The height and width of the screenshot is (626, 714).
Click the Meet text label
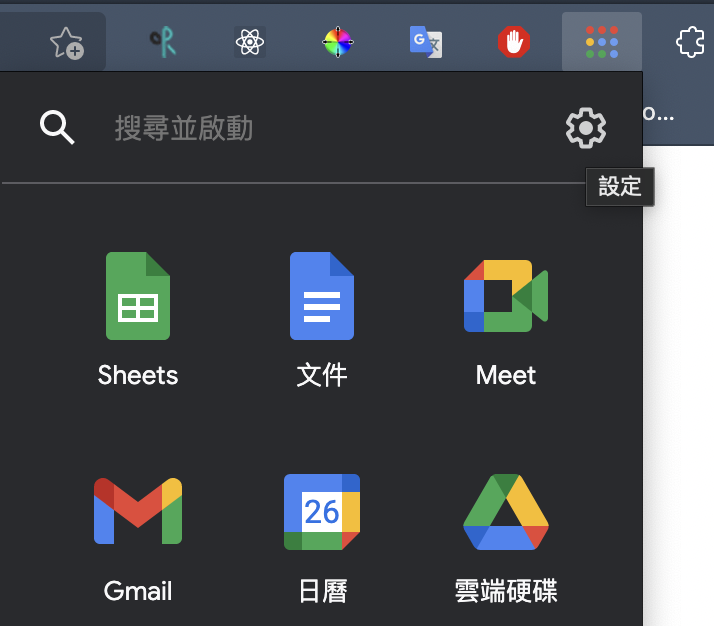click(x=506, y=375)
